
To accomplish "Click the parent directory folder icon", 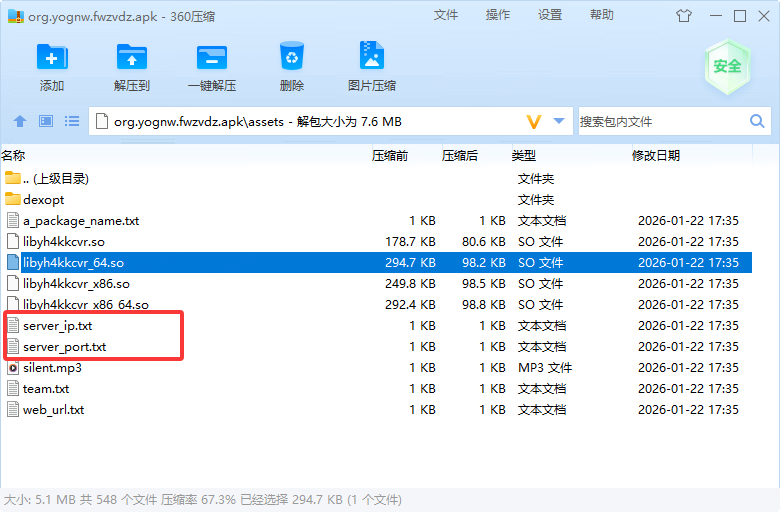I will tap(13, 178).
